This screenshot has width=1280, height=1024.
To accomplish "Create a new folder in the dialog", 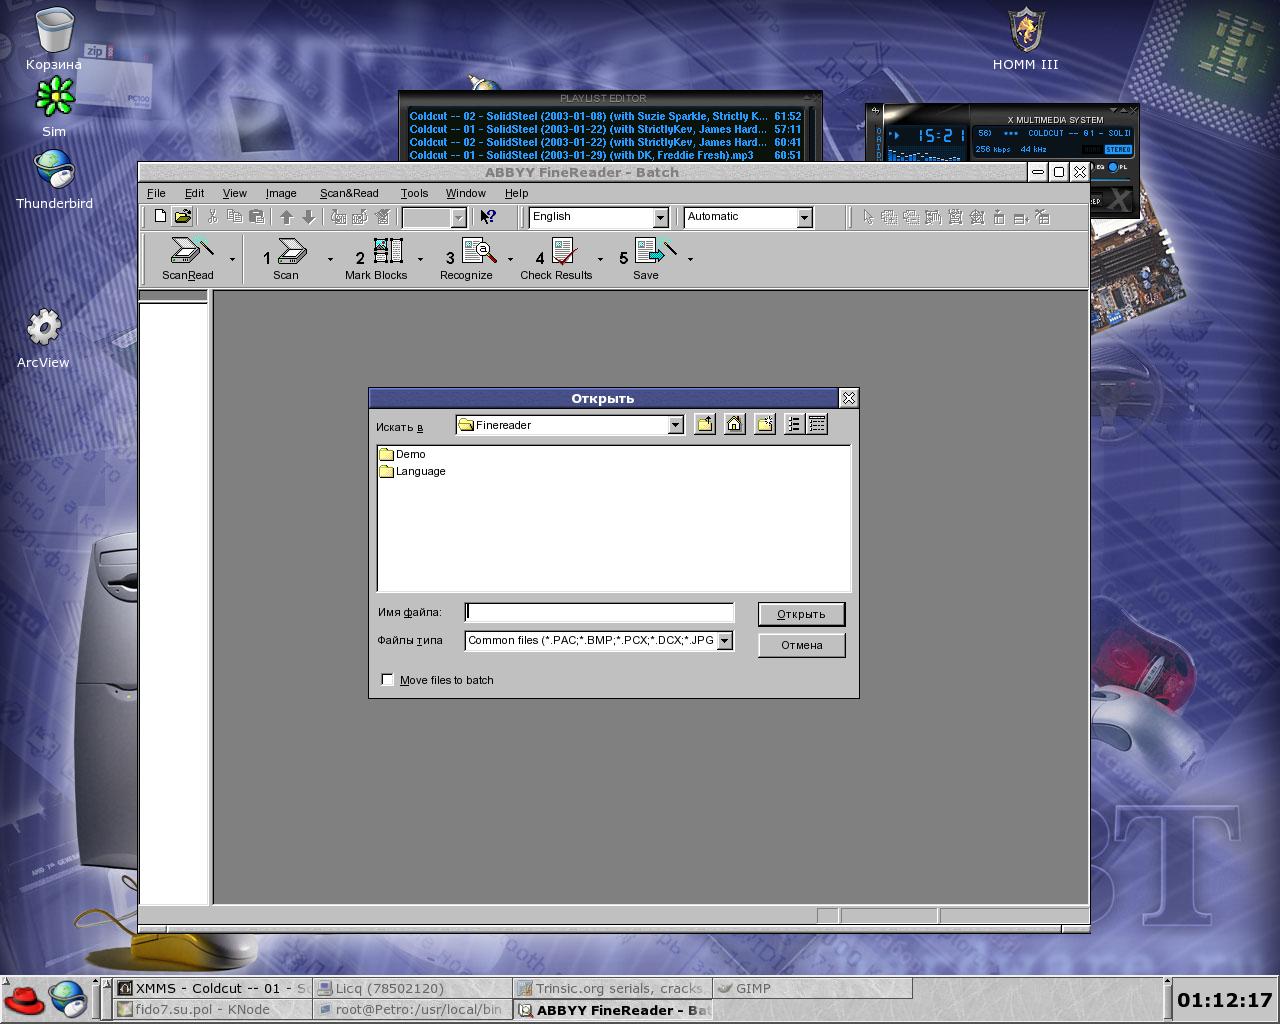I will [765, 424].
